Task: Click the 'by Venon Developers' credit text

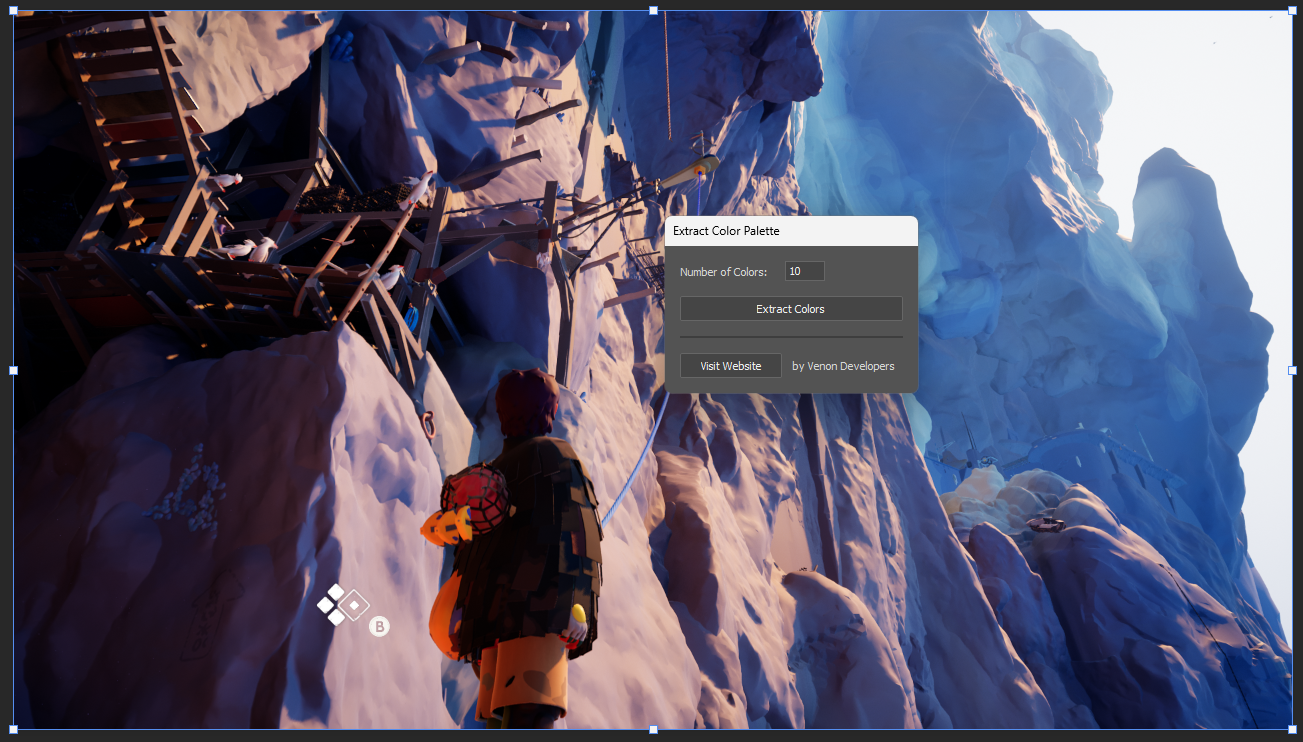Action: tap(843, 366)
